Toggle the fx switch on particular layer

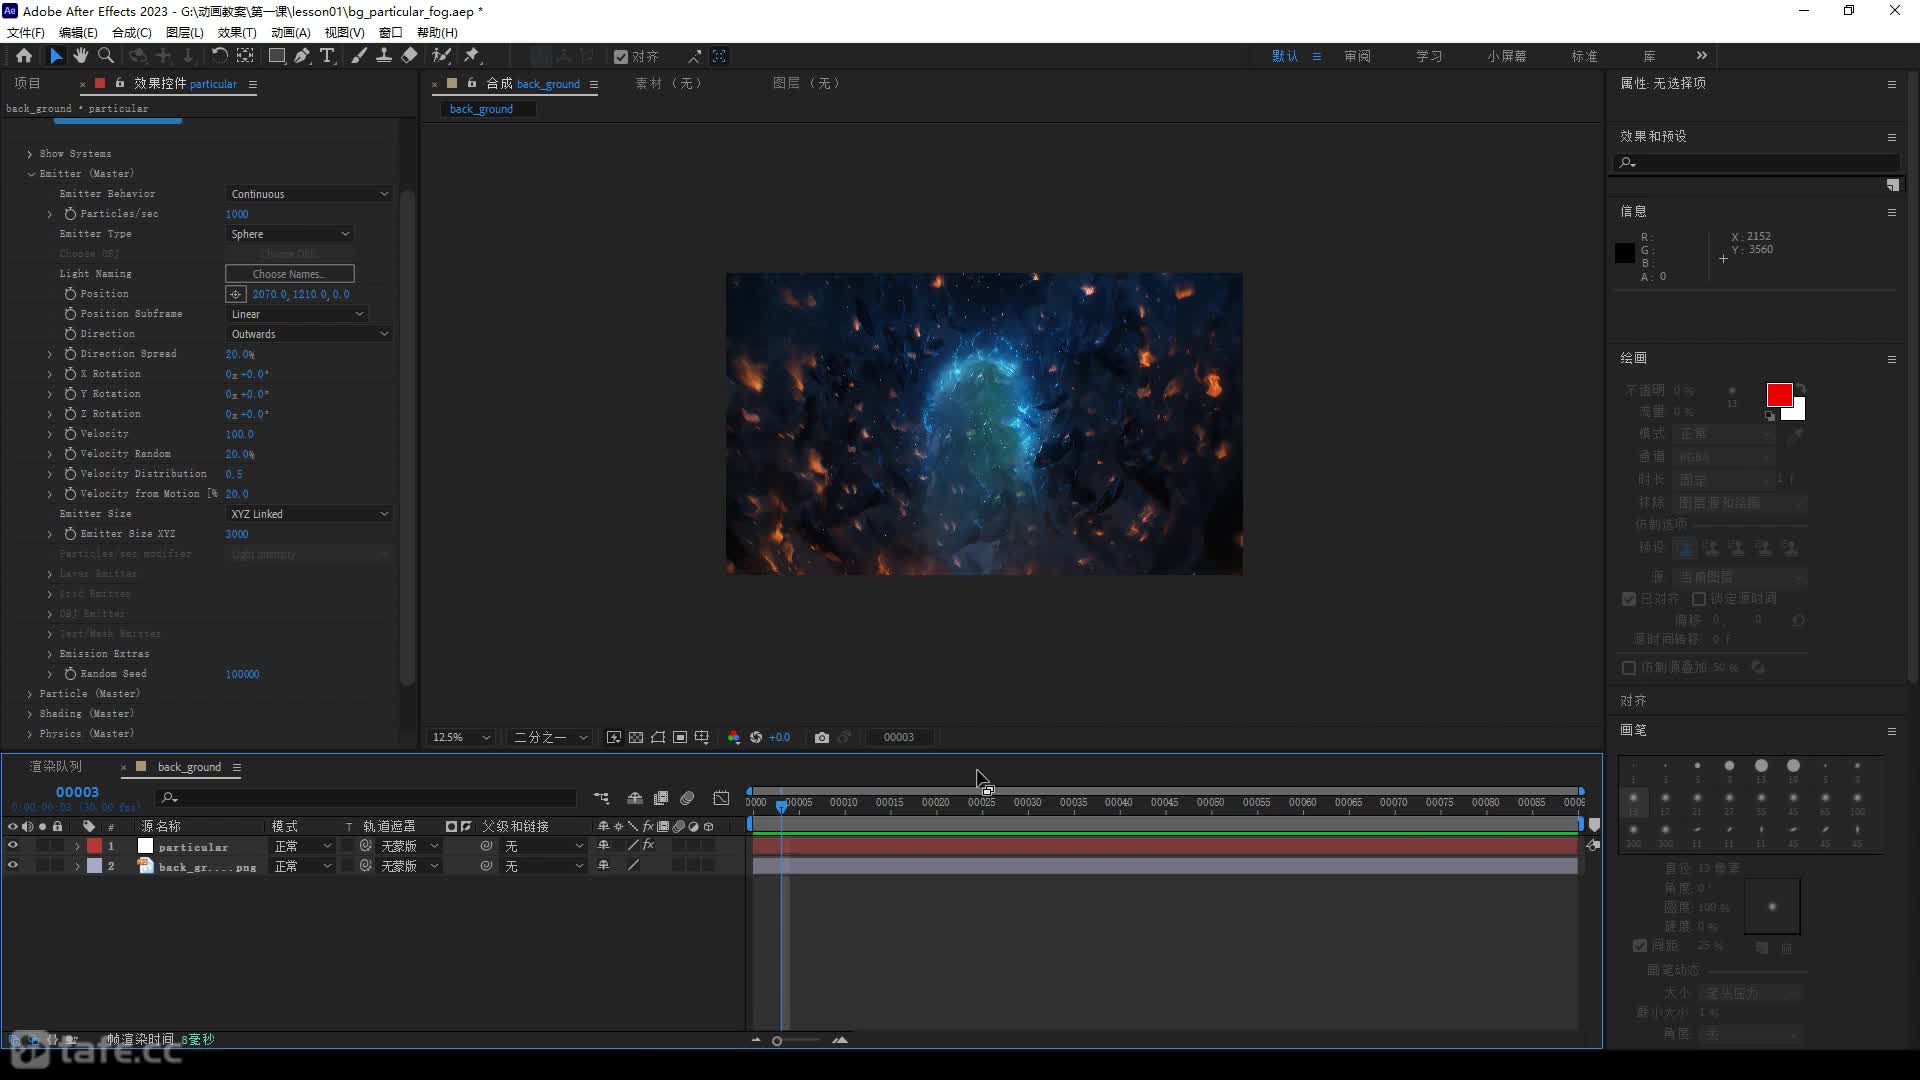[648, 846]
